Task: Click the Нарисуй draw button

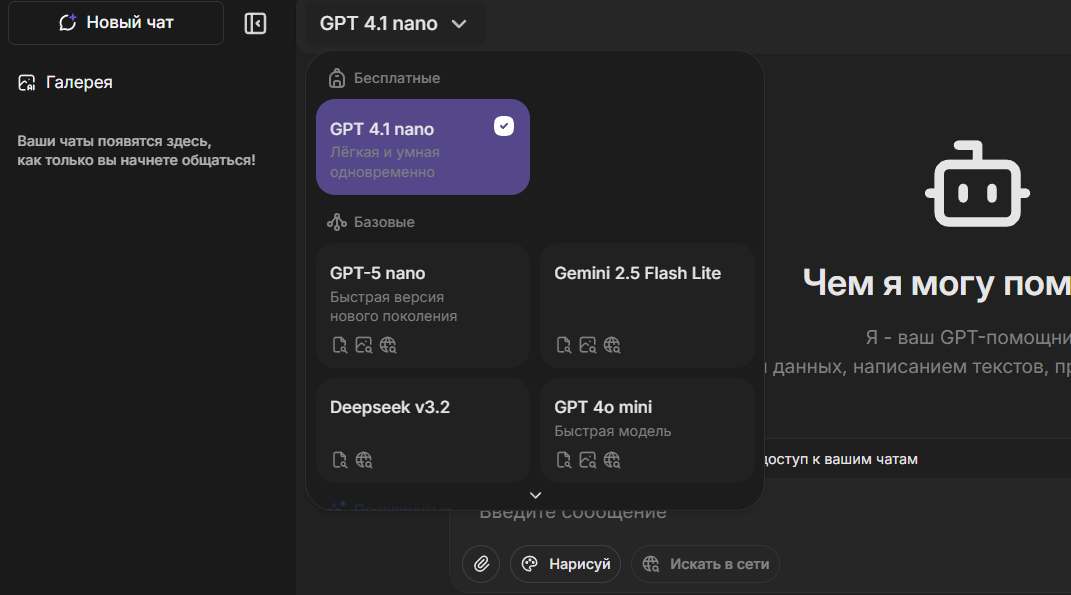Action: tap(566, 564)
